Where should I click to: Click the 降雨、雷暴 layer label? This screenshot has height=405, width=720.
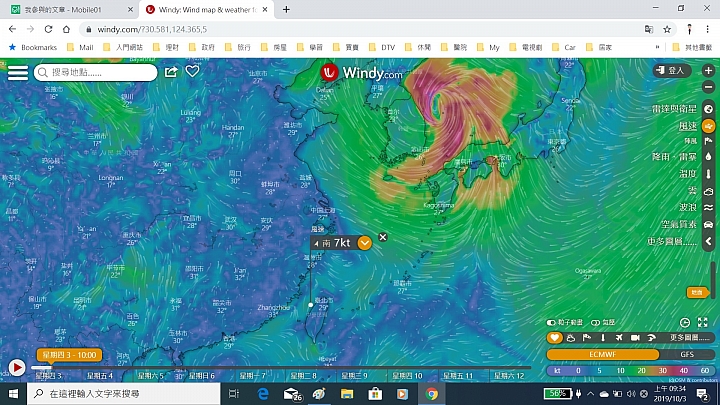(x=674, y=157)
